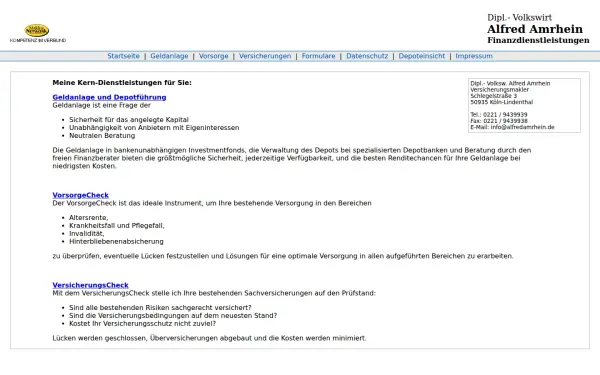600x375 pixels.
Task: Click the Fax: 0221 / 9439938 line
Action: click(499, 121)
